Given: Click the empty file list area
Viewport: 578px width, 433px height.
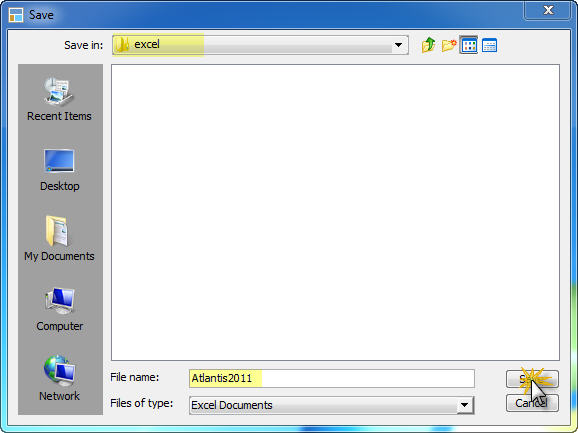Looking at the screenshot, I should tap(335, 212).
